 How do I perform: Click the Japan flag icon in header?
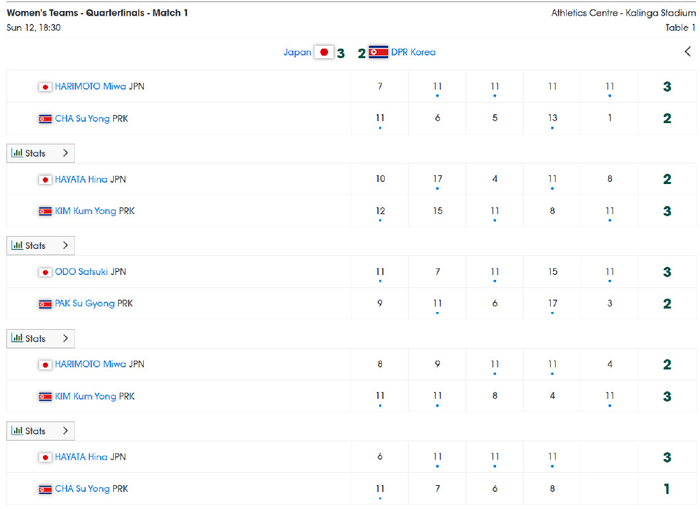(324, 52)
